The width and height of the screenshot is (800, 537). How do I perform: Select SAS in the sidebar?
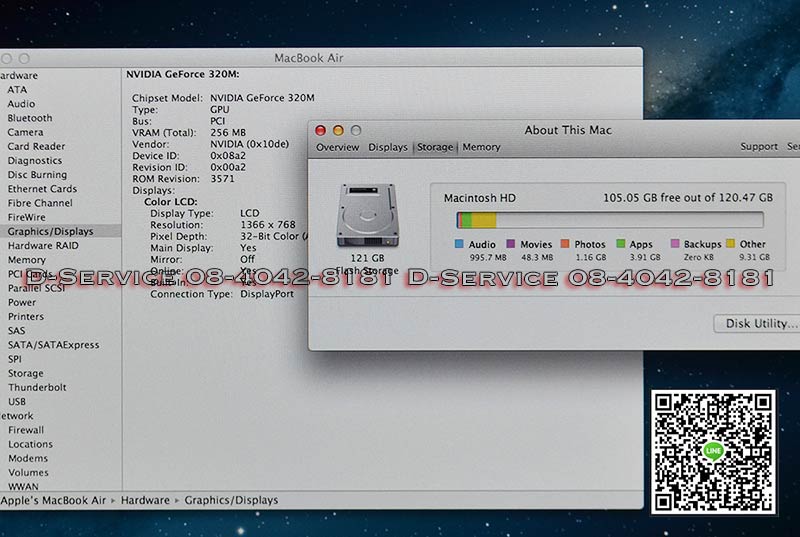point(16,331)
